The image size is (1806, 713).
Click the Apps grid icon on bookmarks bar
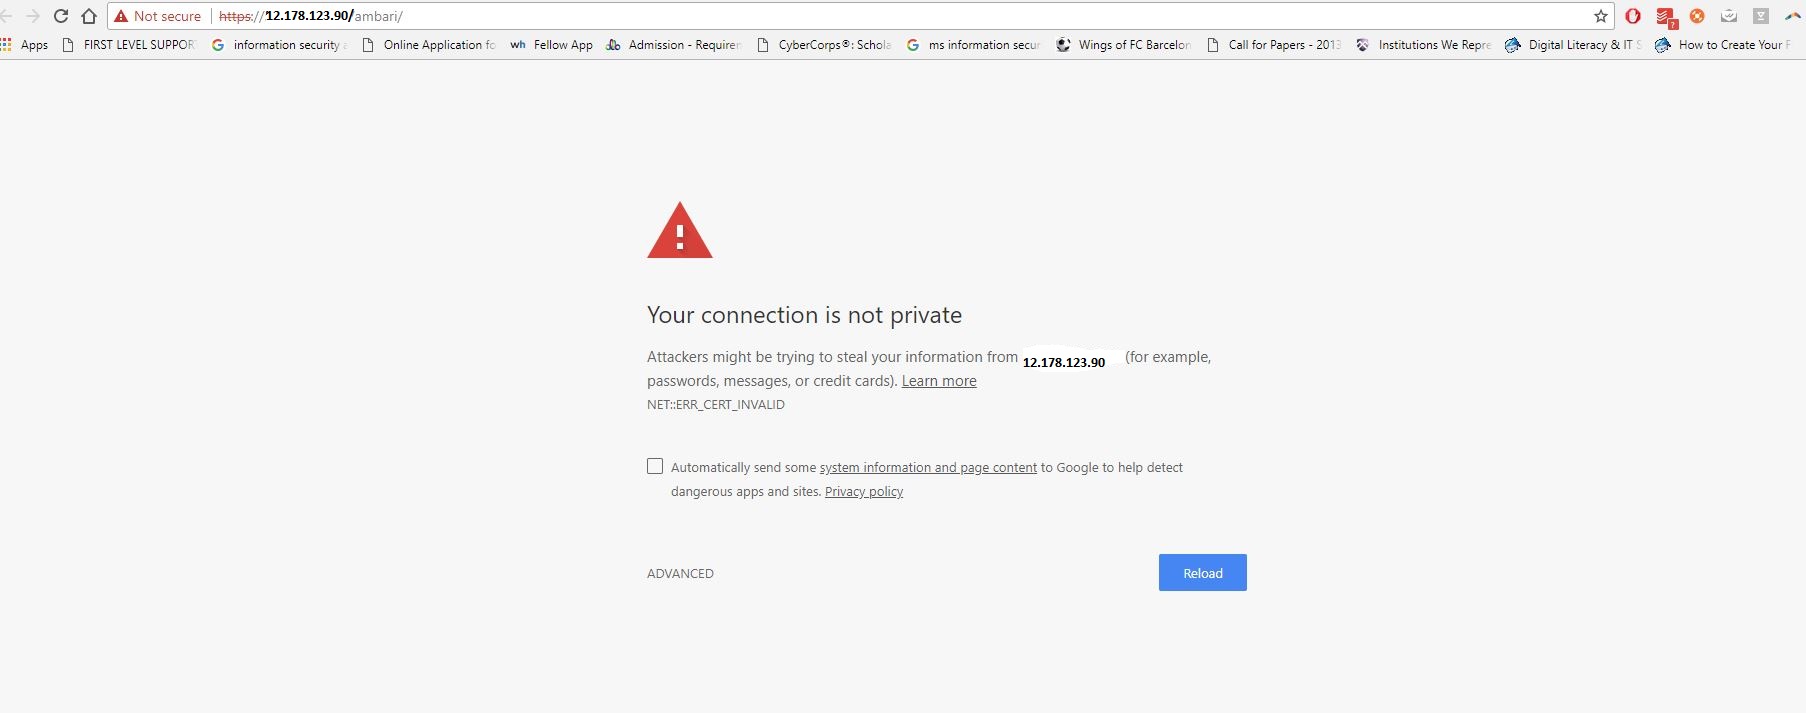tap(8, 44)
